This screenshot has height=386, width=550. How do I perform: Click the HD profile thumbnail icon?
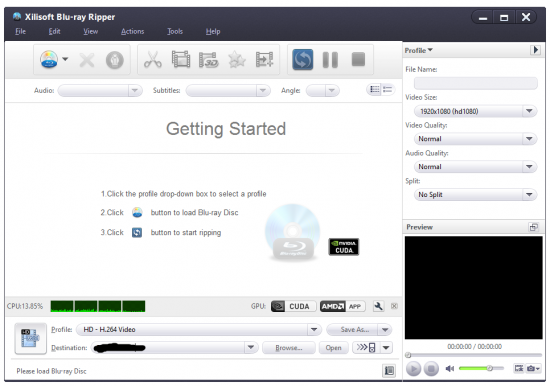click(x=30, y=338)
